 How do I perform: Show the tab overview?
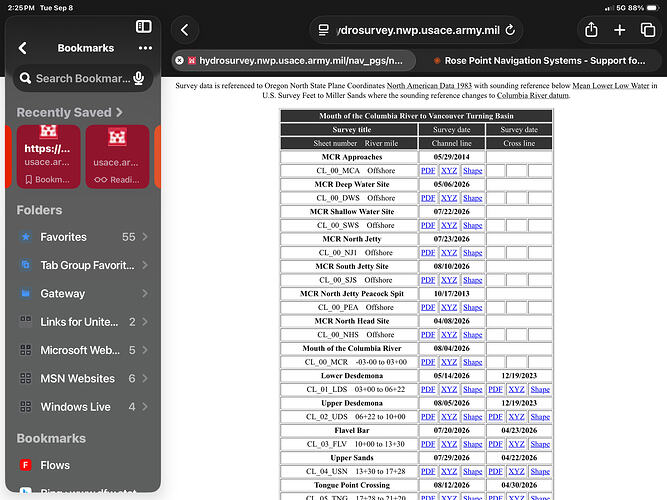647,30
